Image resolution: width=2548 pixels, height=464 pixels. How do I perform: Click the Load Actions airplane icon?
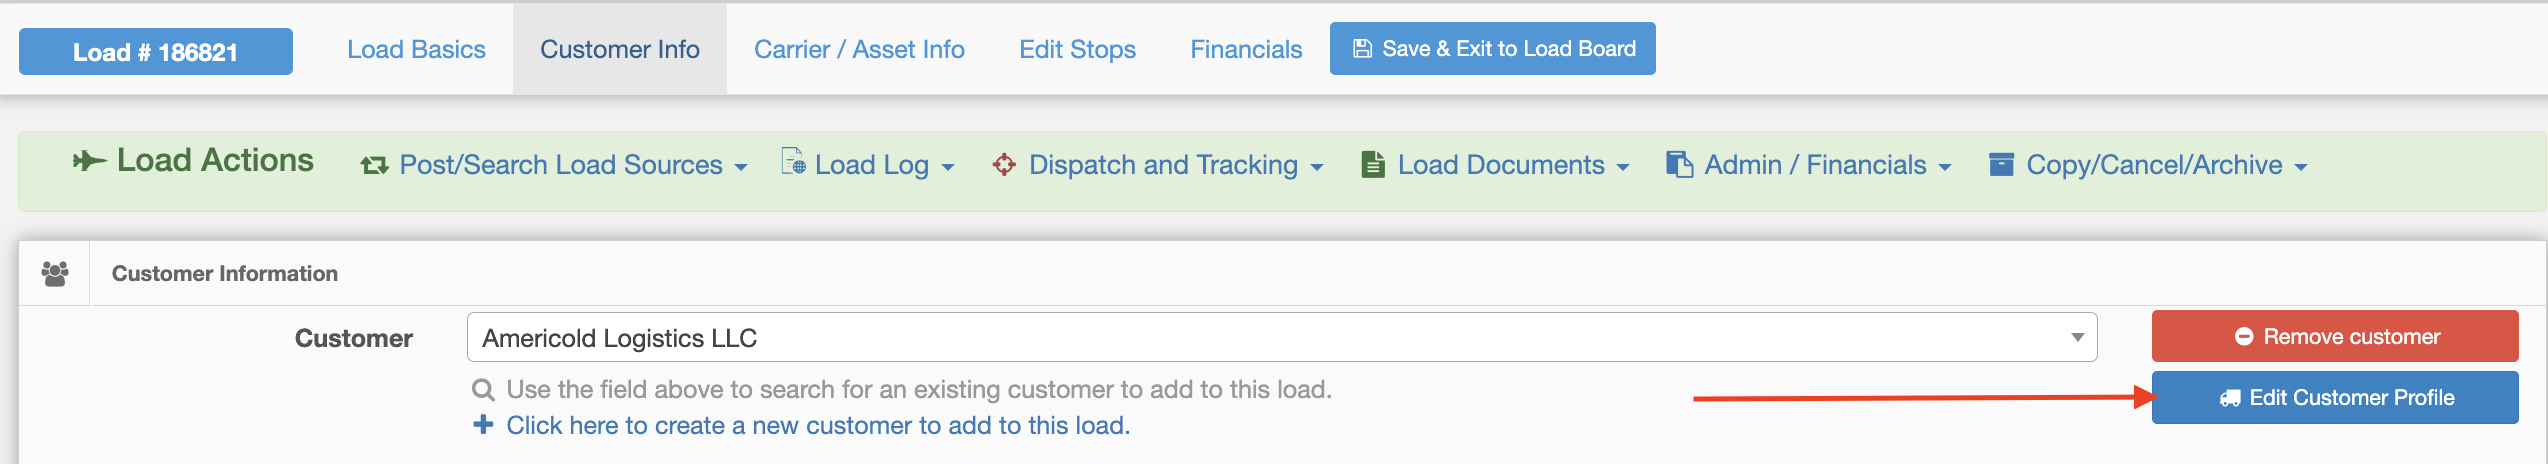tap(89, 161)
